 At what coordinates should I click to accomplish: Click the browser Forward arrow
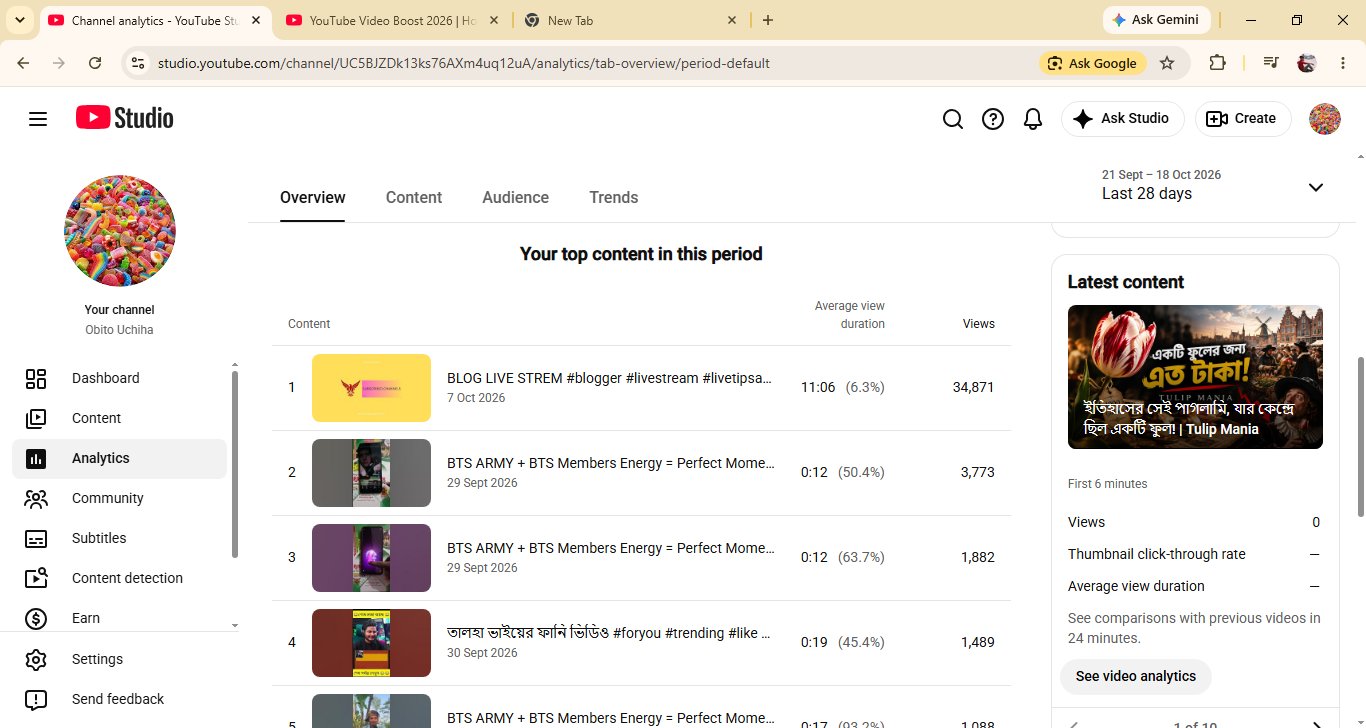(x=59, y=63)
